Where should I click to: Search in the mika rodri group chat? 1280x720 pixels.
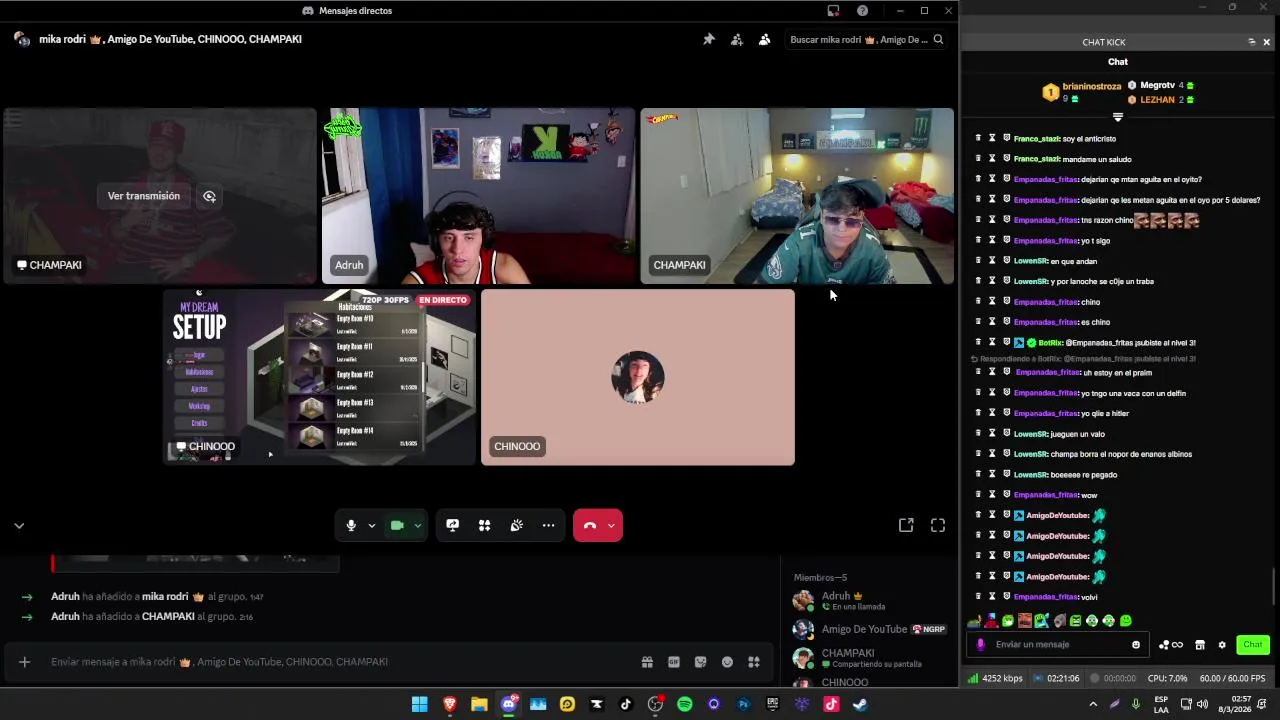point(866,39)
